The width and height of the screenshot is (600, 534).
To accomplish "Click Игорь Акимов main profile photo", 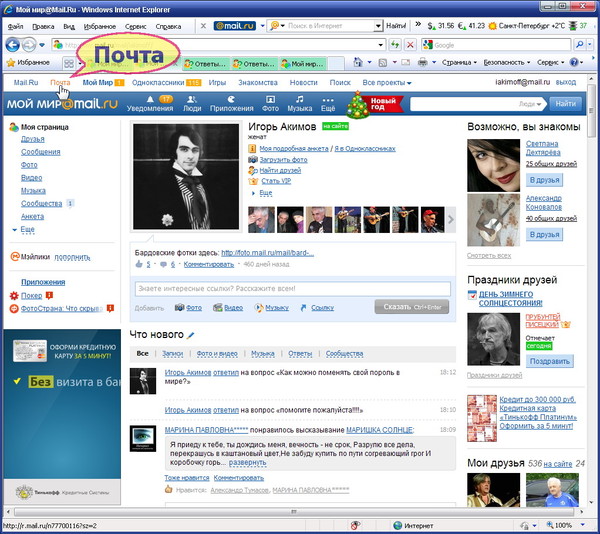I will [186, 176].
